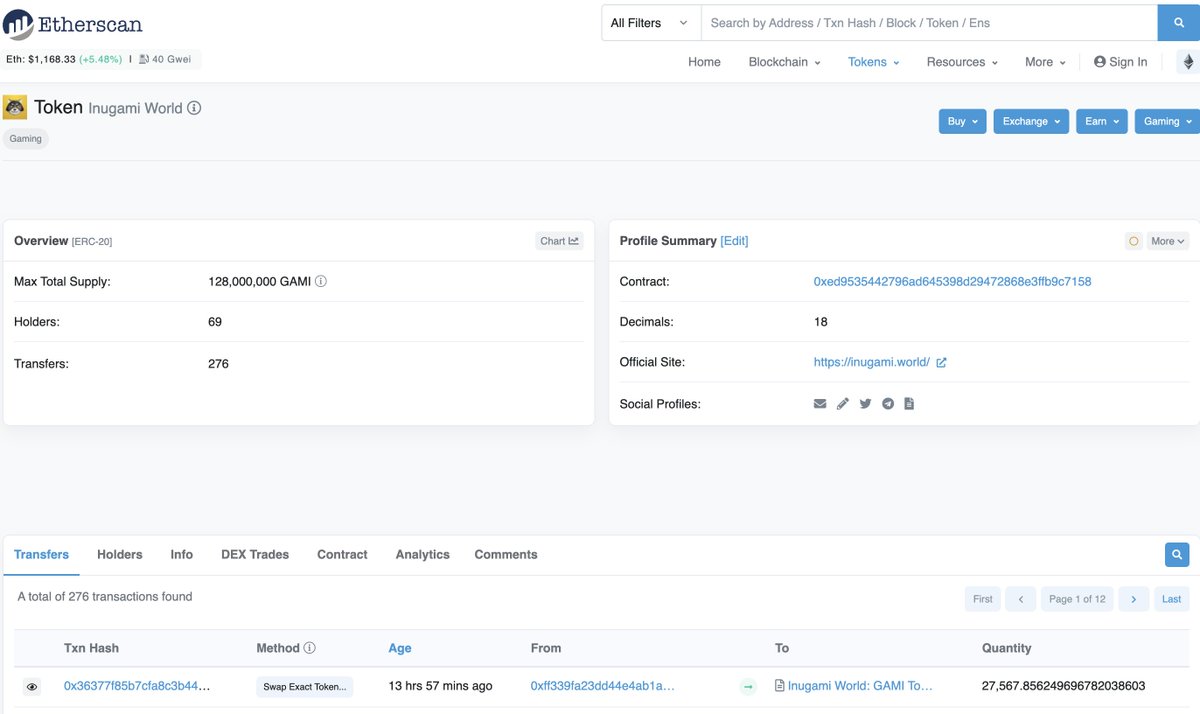The width and height of the screenshot is (1200, 714).
Task: Click the Twitter social profile icon
Action: click(x=865, y=404)
